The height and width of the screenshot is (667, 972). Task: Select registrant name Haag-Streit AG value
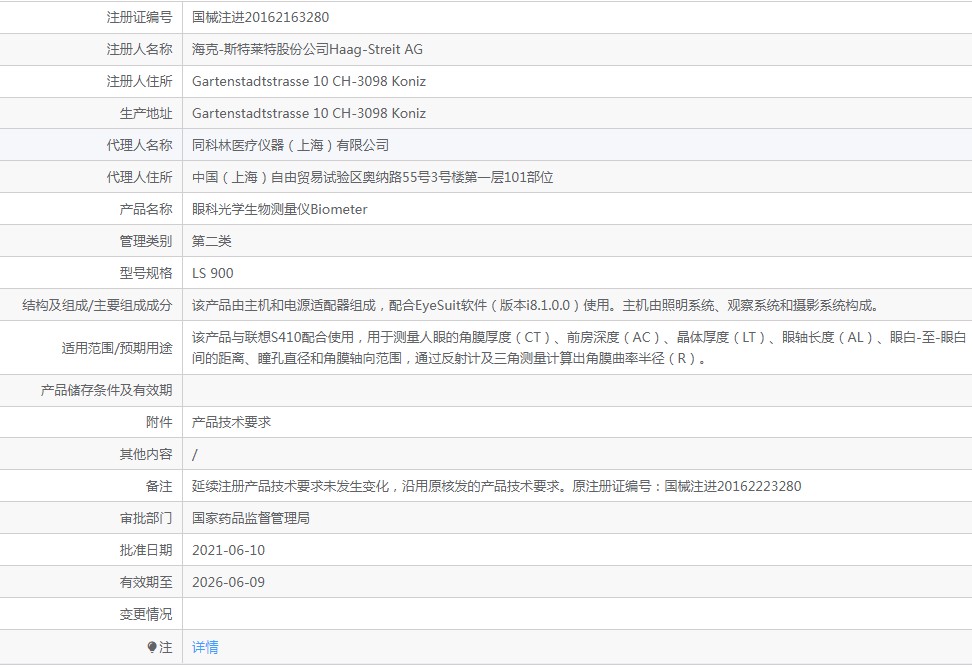pyautogui.click(x=307, y=50)
